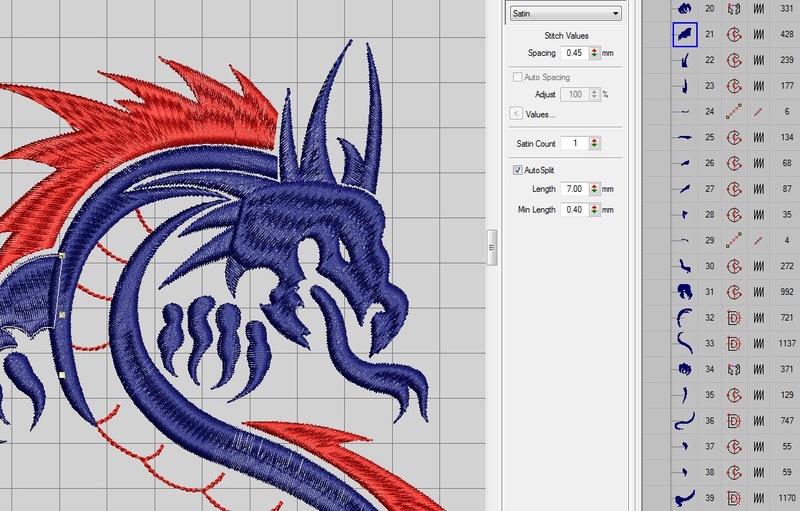This screenshot has height=511, width=800.
Task: Click the stitch type icon in row 31
Action: click(x=759, y=292)
